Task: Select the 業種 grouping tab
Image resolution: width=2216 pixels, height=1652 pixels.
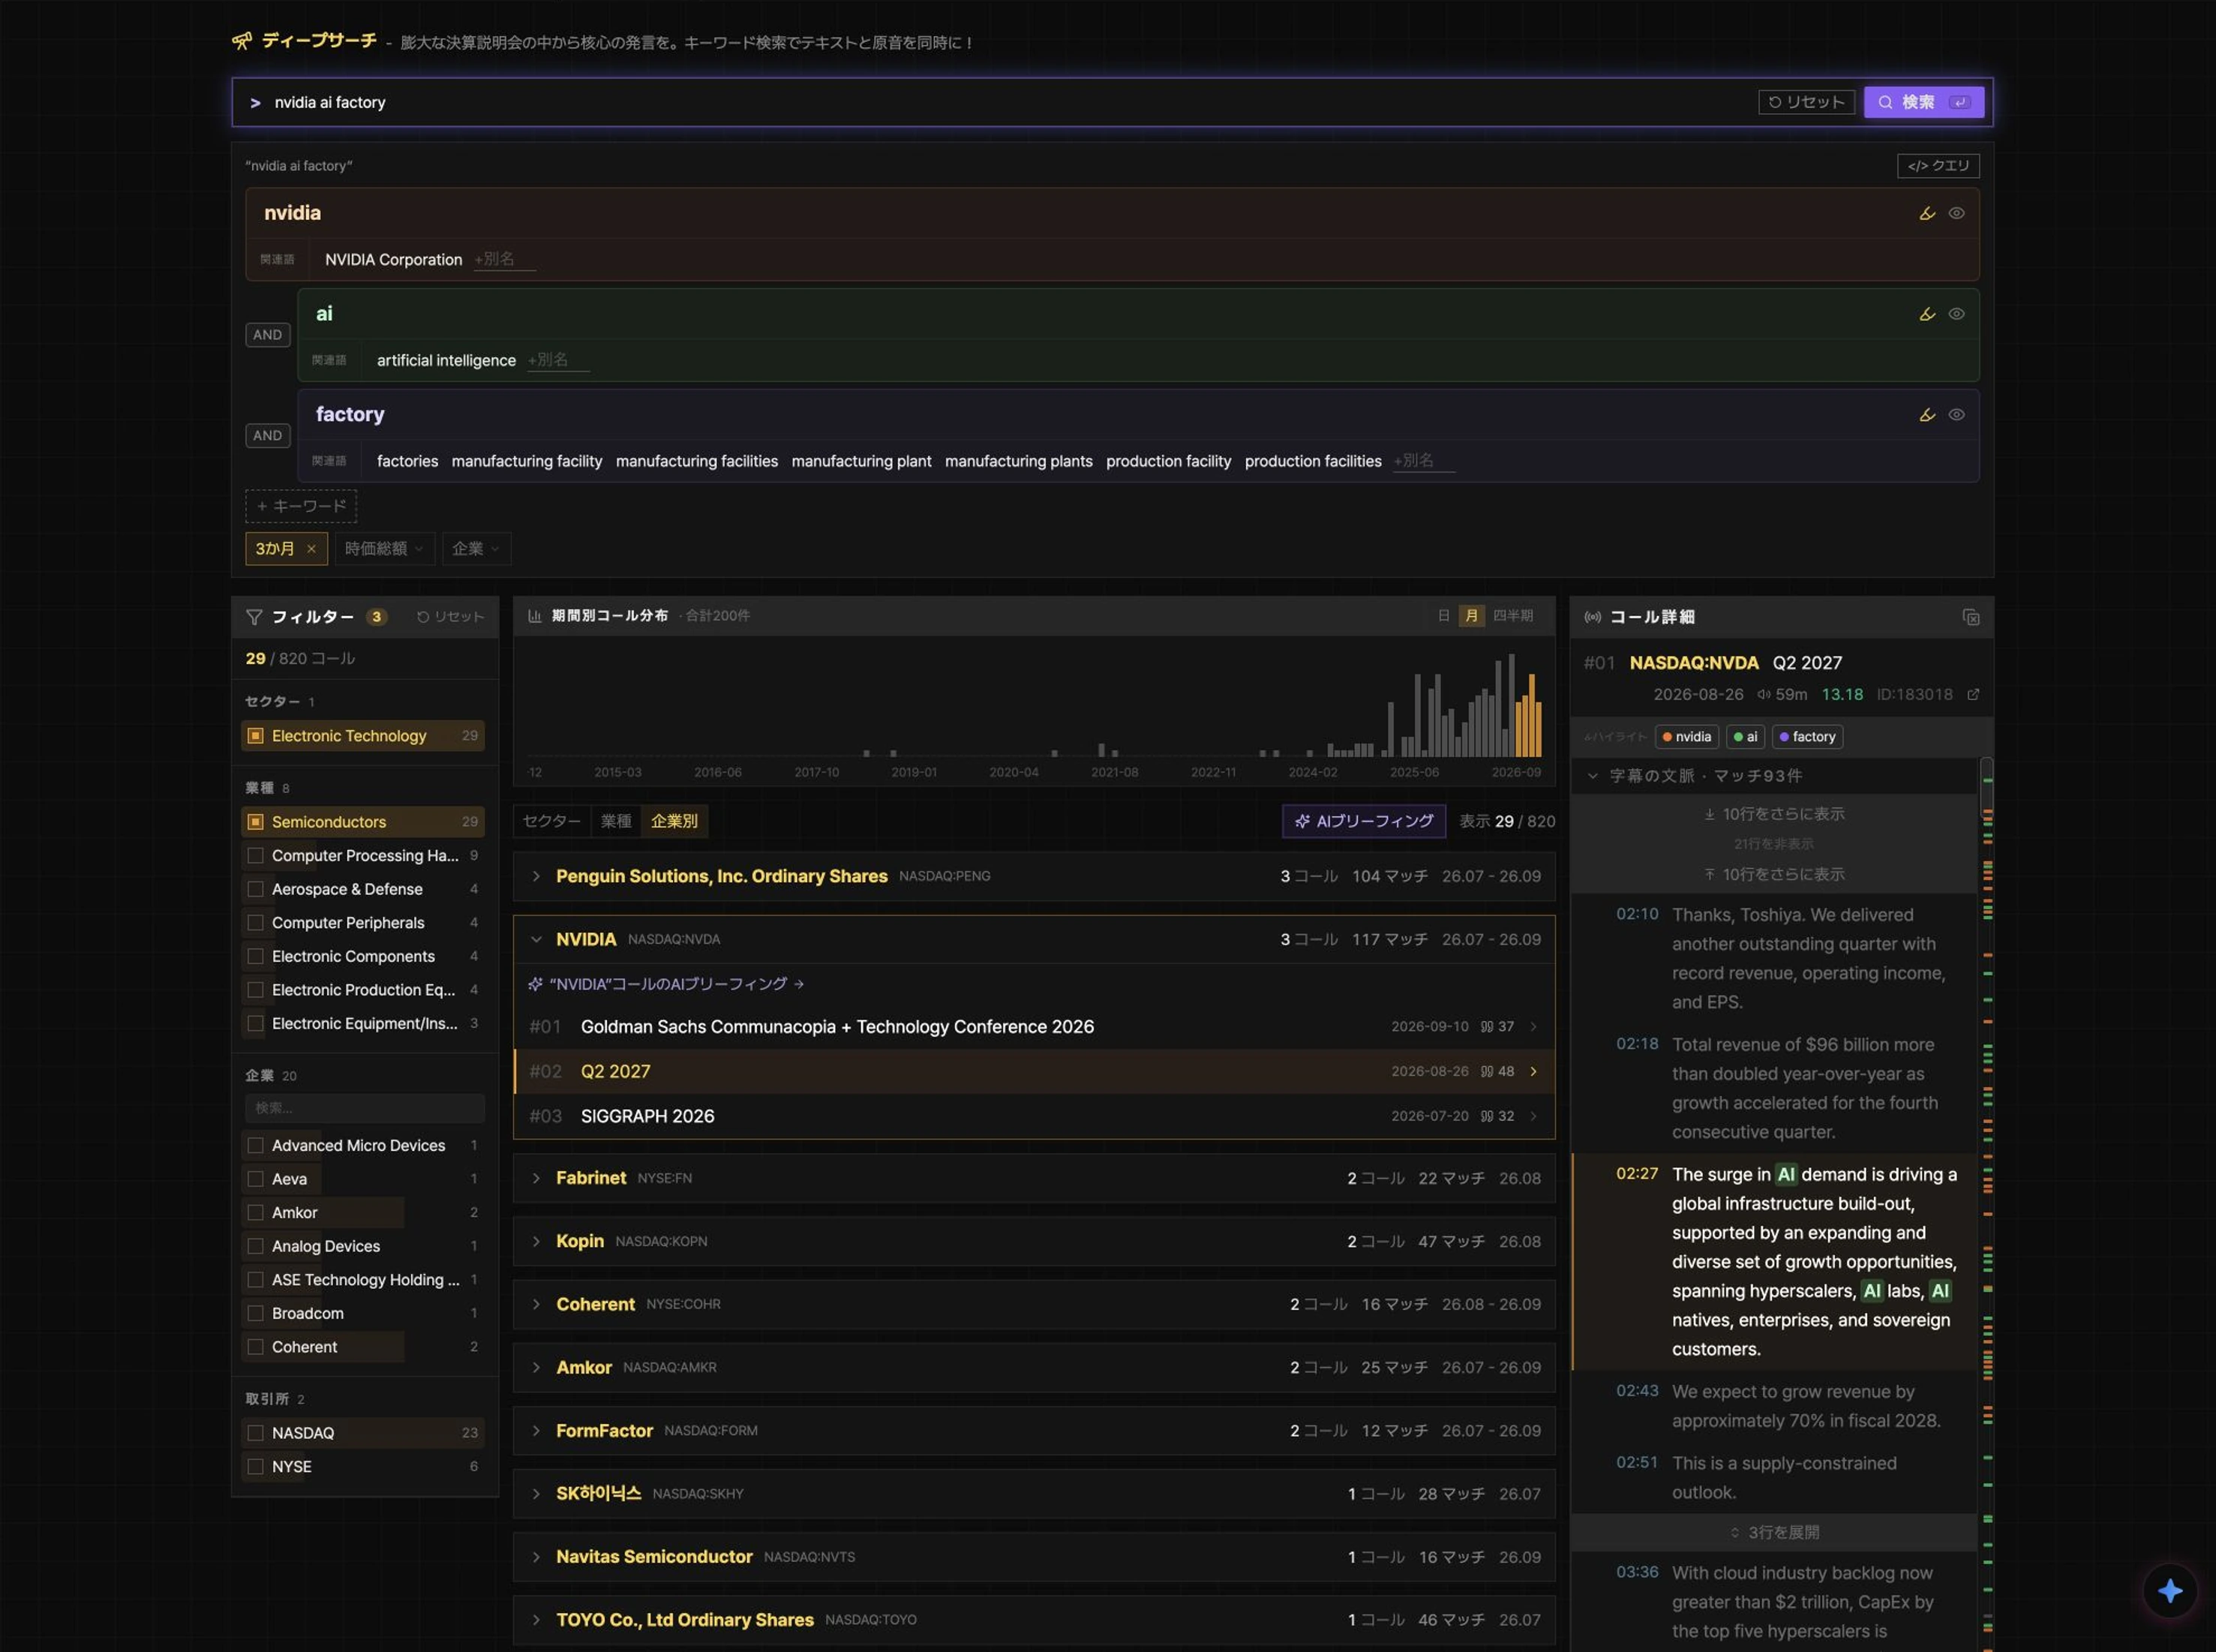Action: pos(616,821)
